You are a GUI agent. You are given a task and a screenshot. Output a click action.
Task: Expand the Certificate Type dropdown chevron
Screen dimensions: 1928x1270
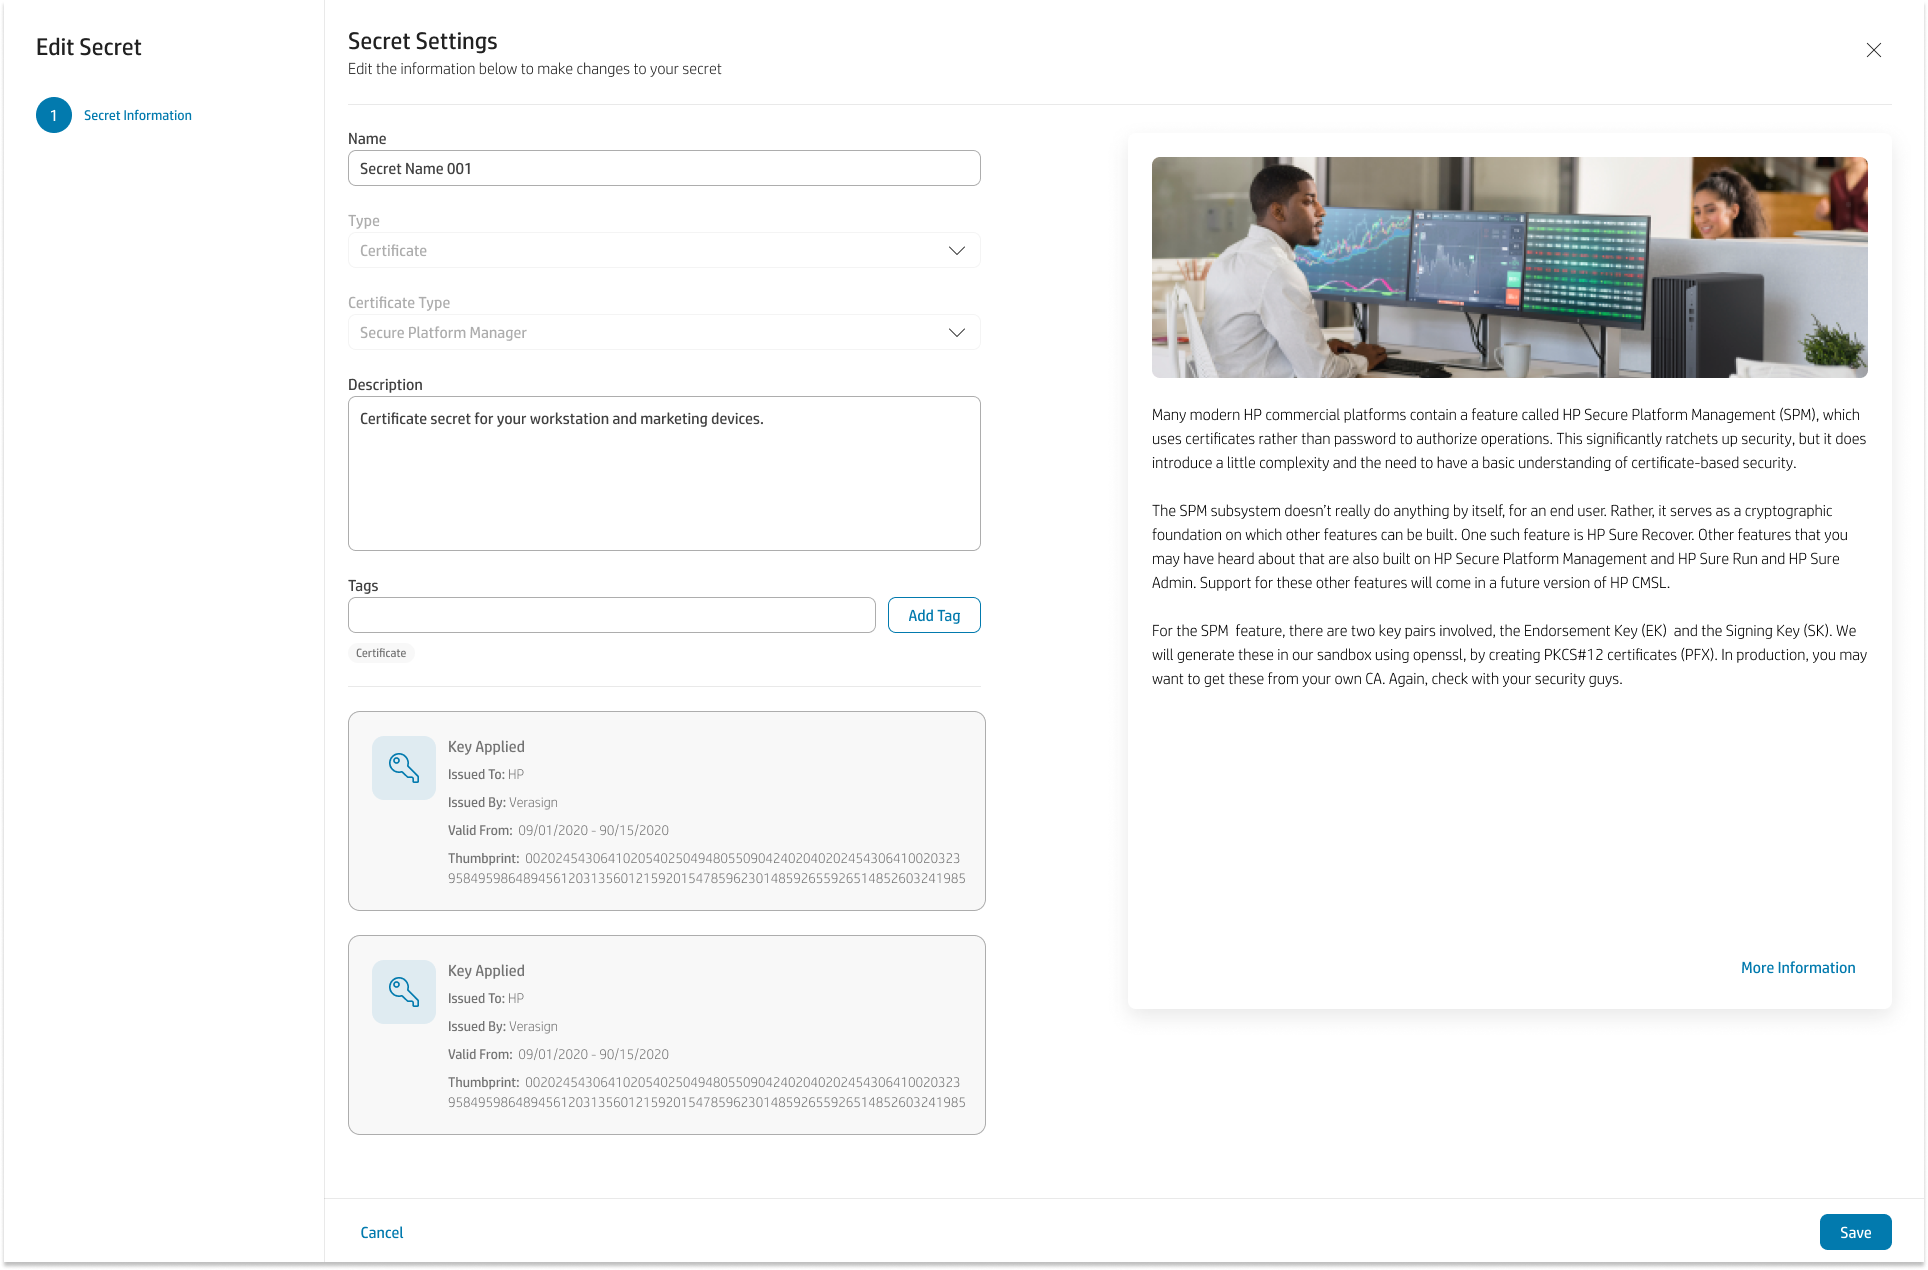[x=956, y=332]
